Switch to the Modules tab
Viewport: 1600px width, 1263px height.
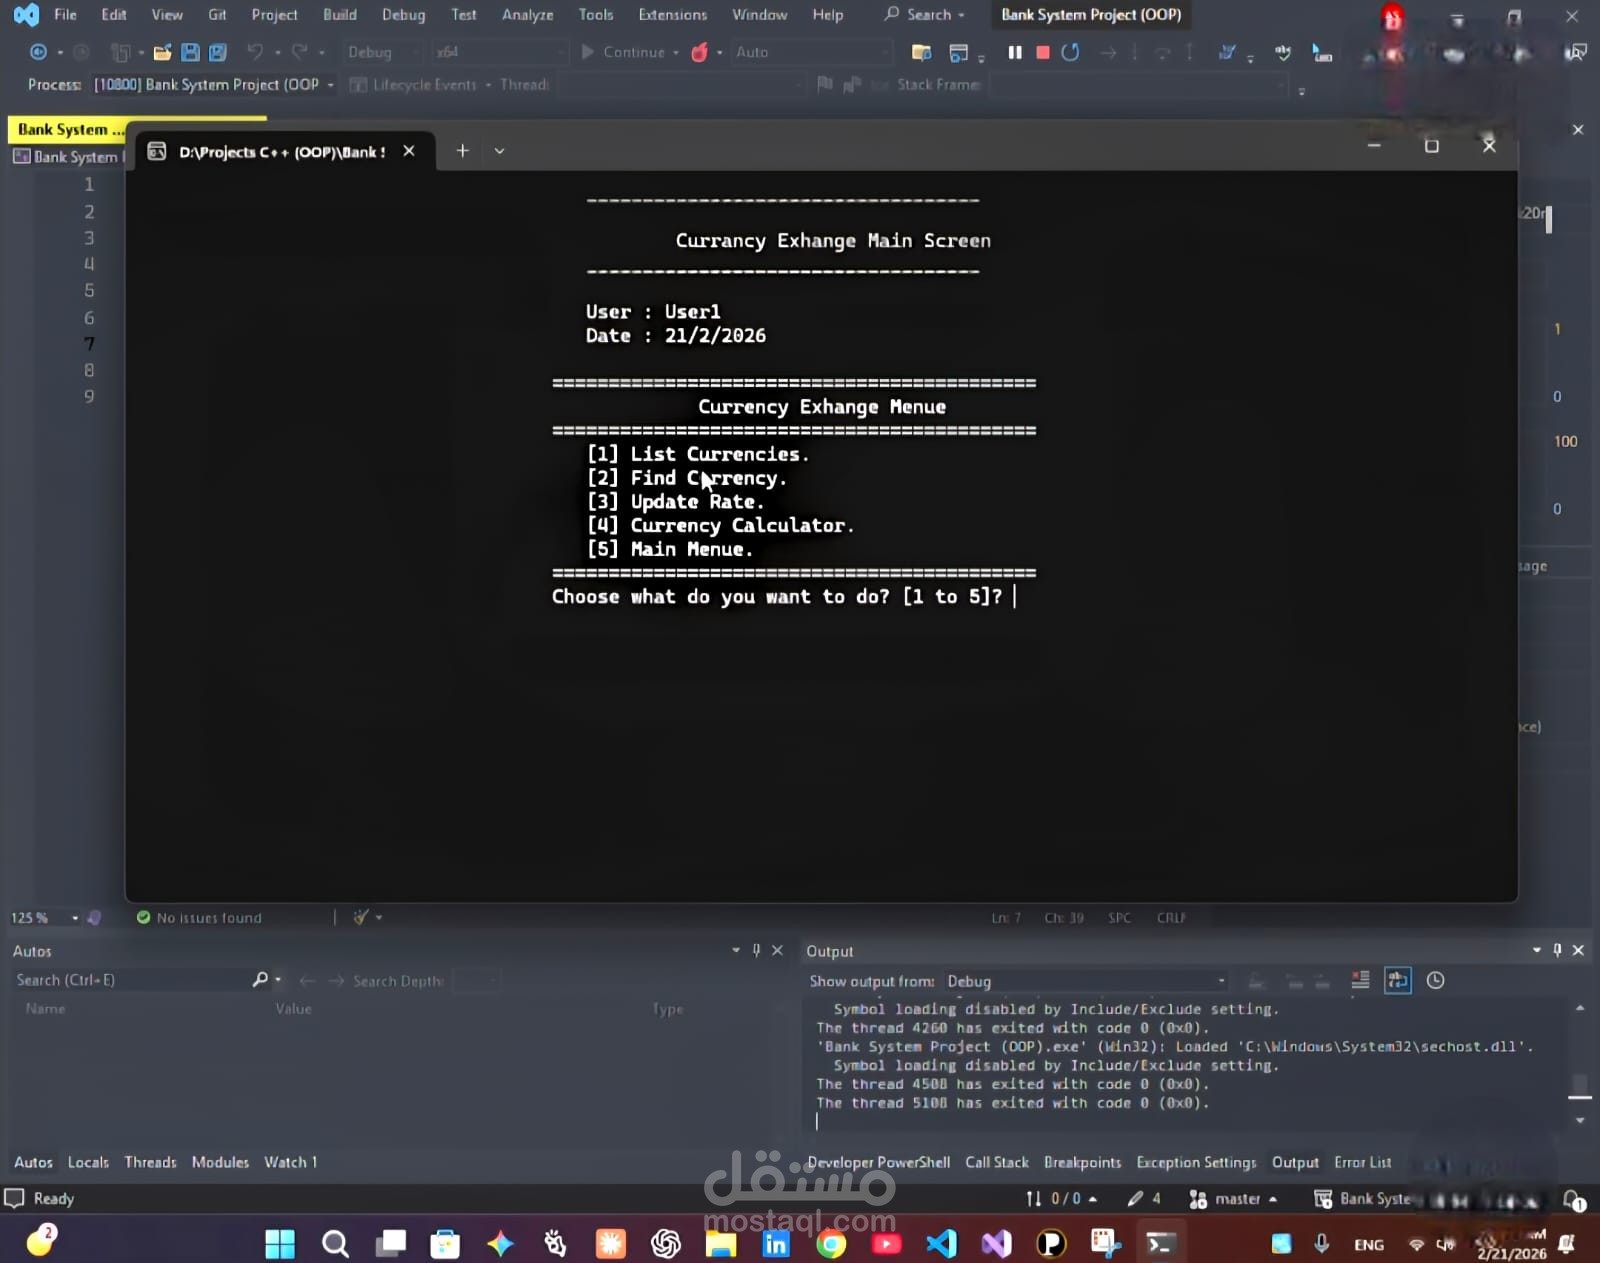(x=220, y=1162)
